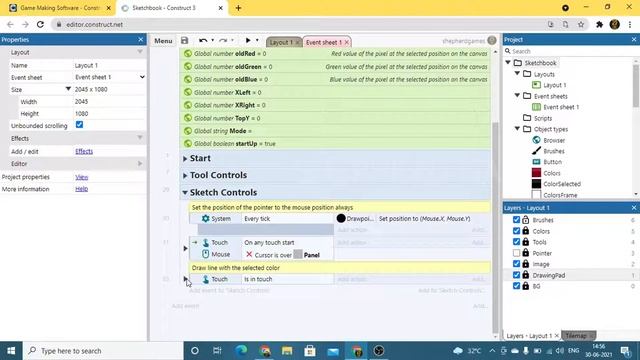The width and height of the screenshot is (640, 360).
Task: Preview the project with play button
Action: [248, 40]
